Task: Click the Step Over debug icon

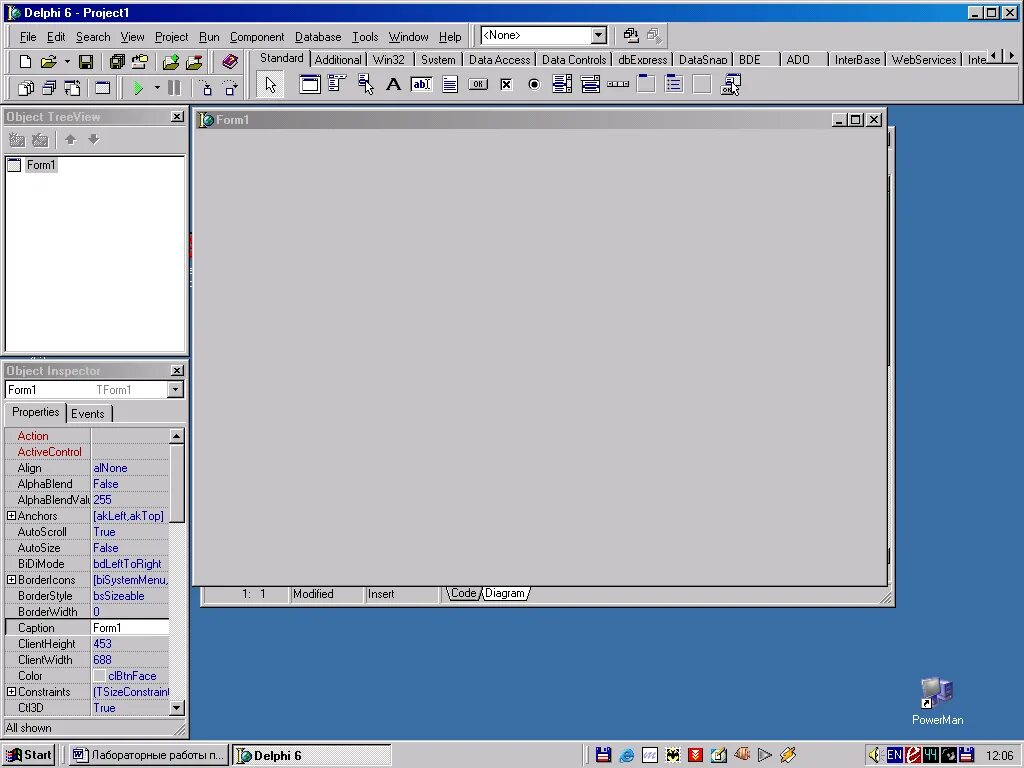Action: coord(230,88)
